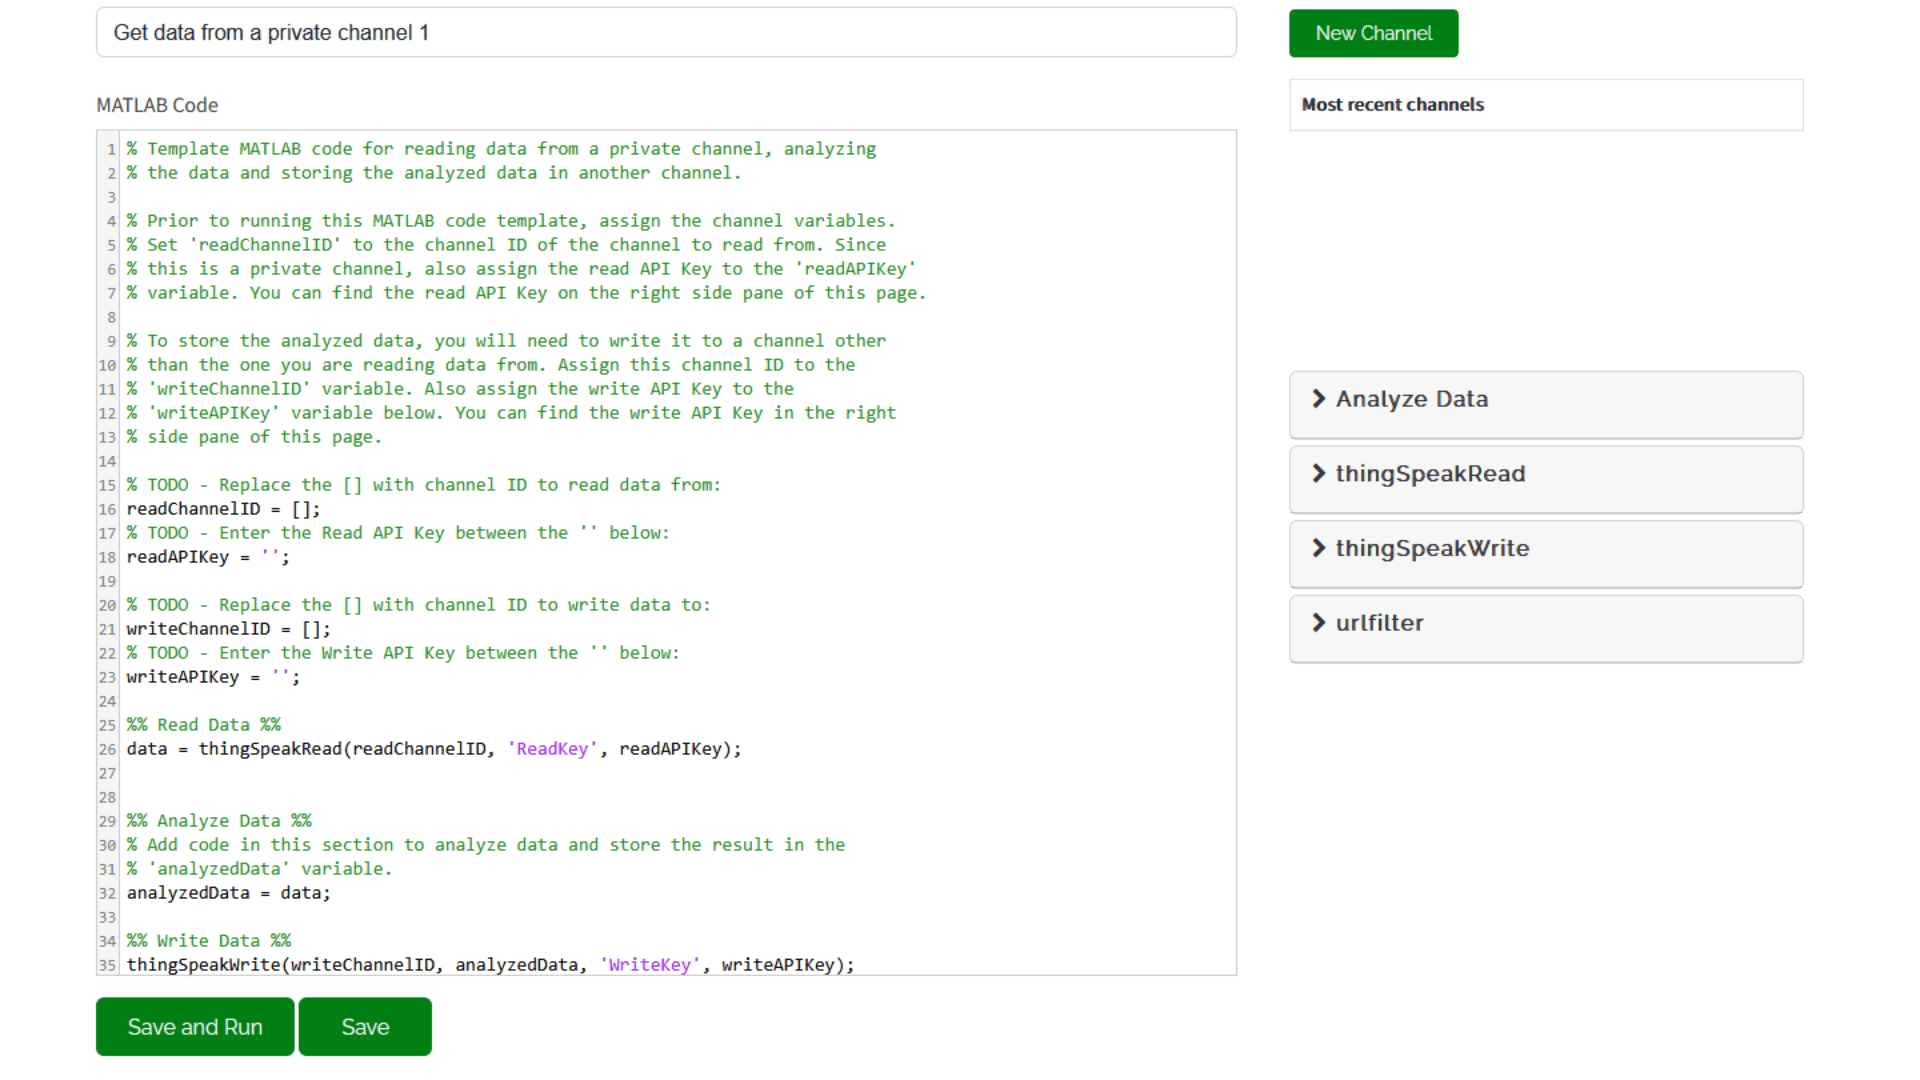
Task: Place cursor on "readAPIKey = '';" line
Action: pos(208,557)
